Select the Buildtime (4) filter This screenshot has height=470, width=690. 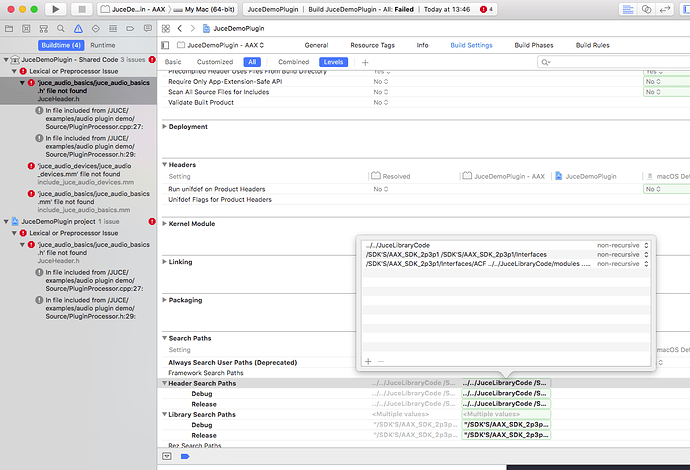(61, 45)
